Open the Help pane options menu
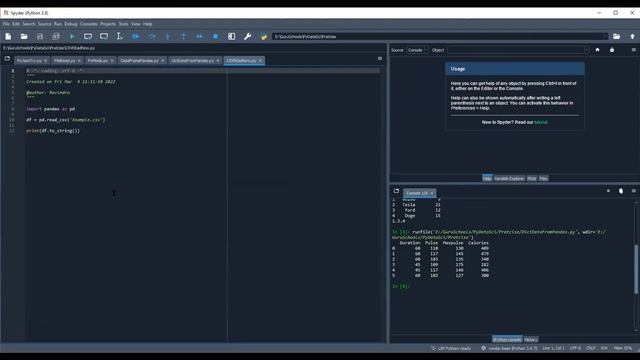 [x=633, y=50]
